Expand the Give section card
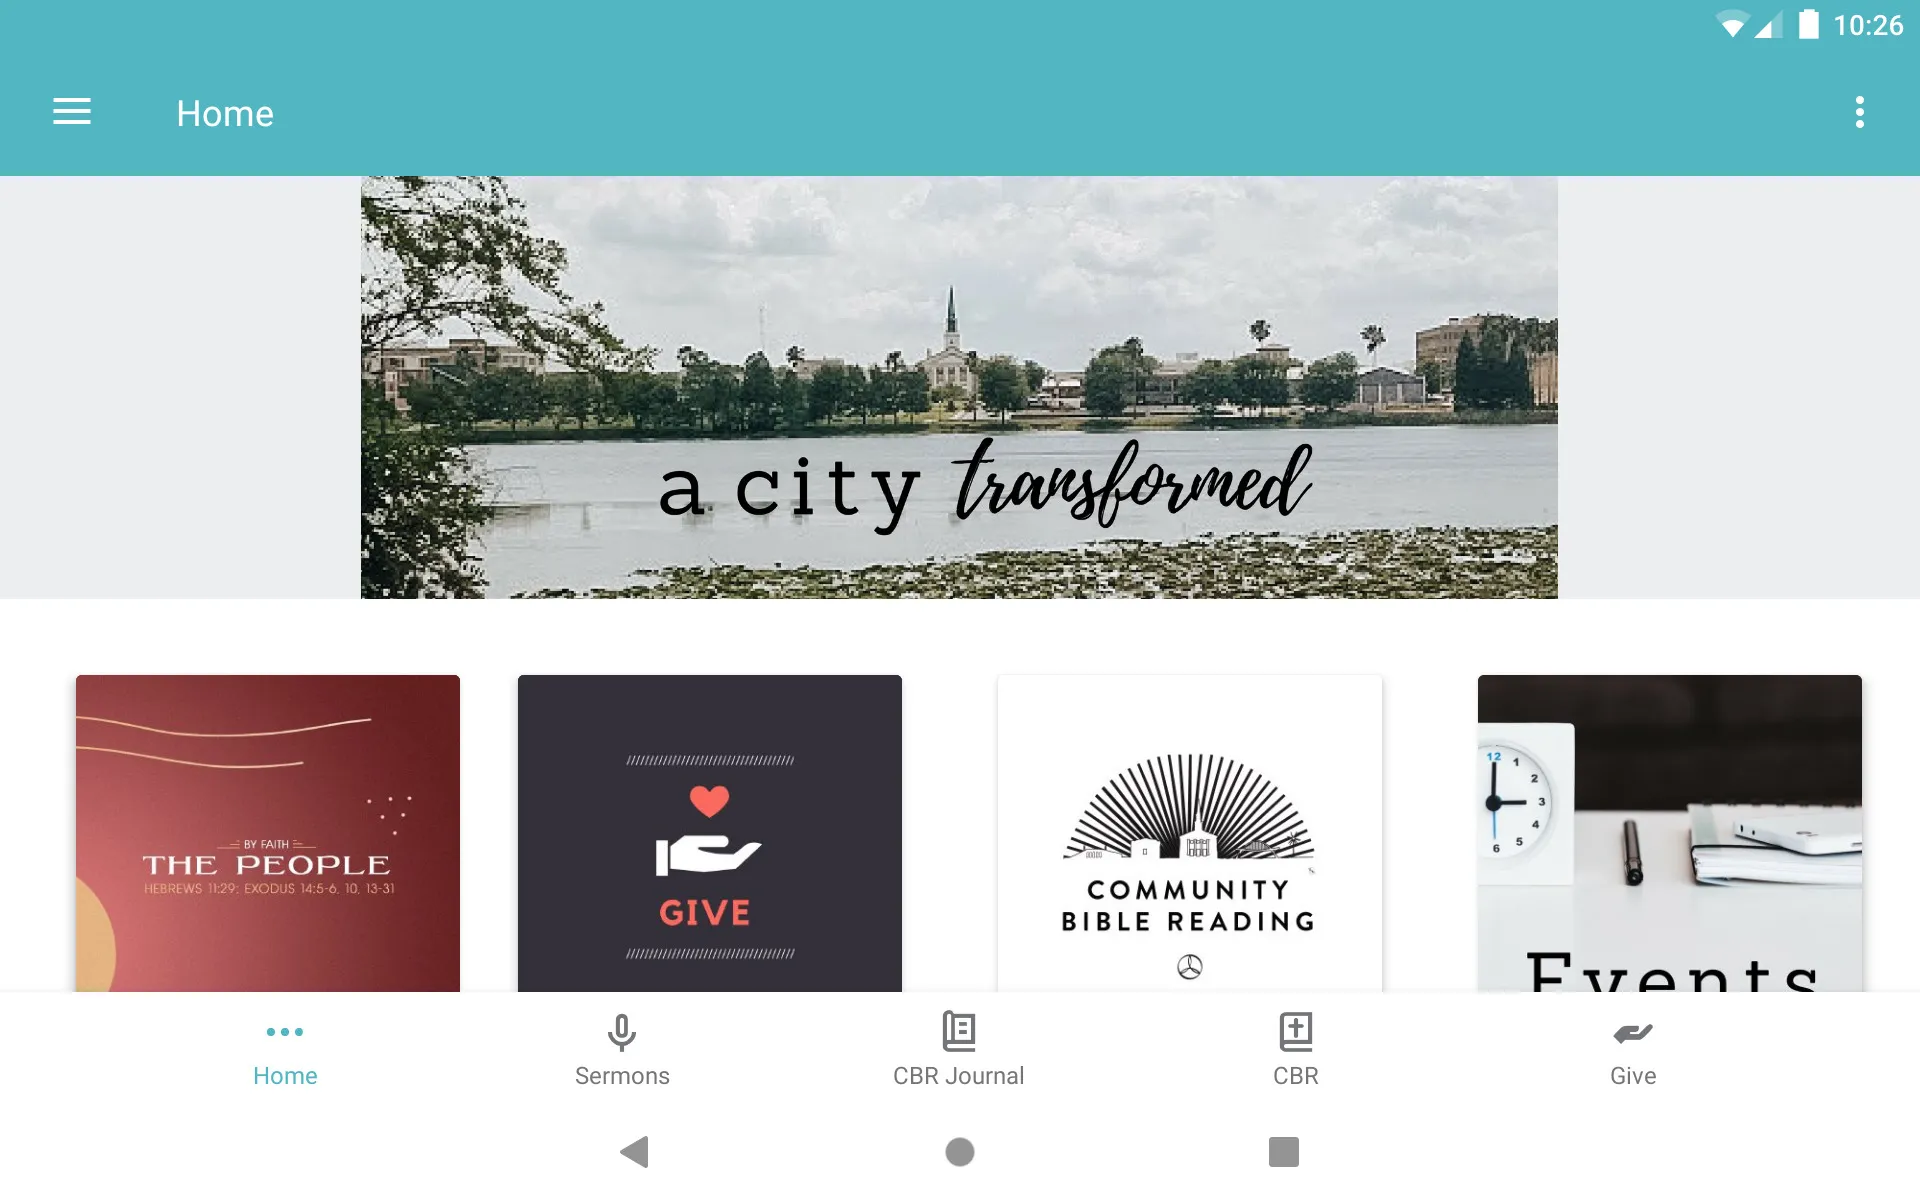The image size is (1920, 1200). tap(708, 834)
